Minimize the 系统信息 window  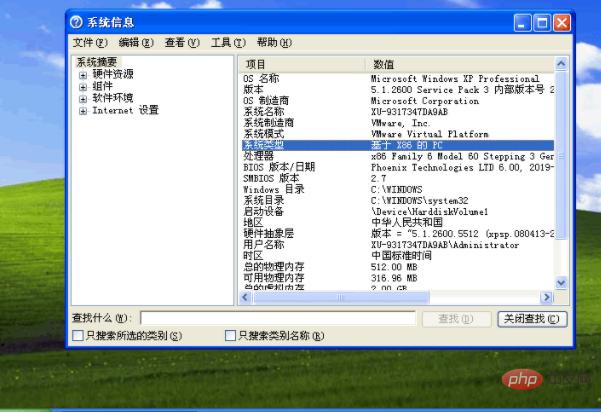point(522,23)
